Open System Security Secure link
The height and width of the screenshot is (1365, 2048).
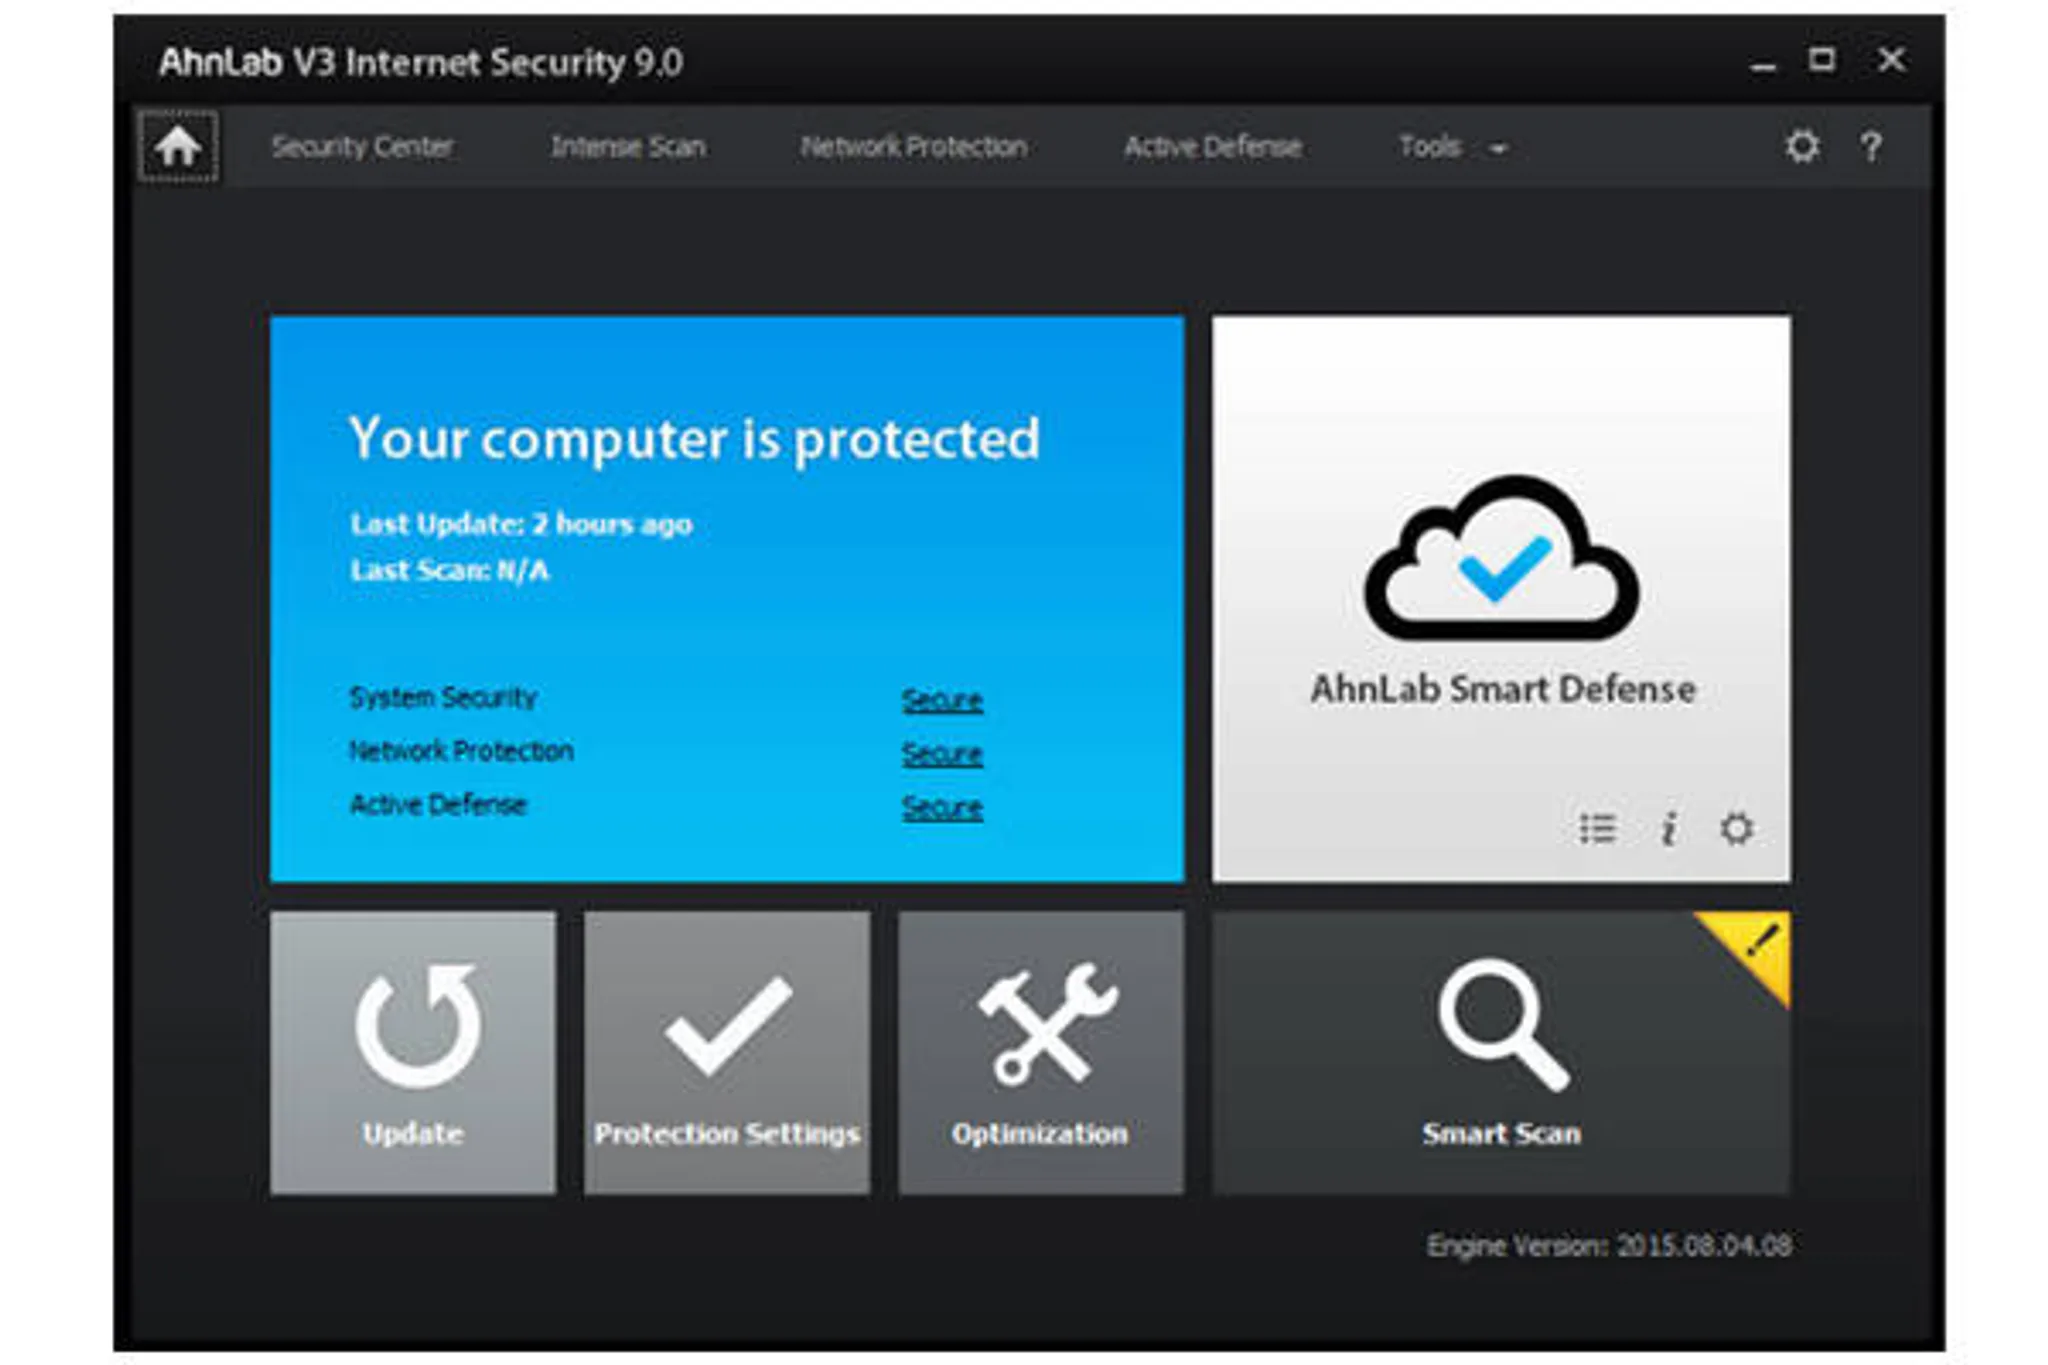pos(942,700)
